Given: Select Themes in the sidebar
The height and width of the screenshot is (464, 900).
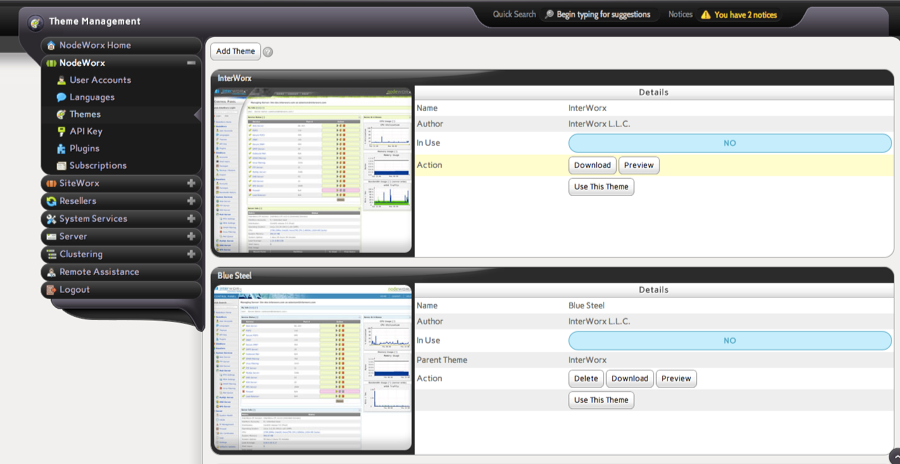Looking at the screenshot, I should [85, 114].
